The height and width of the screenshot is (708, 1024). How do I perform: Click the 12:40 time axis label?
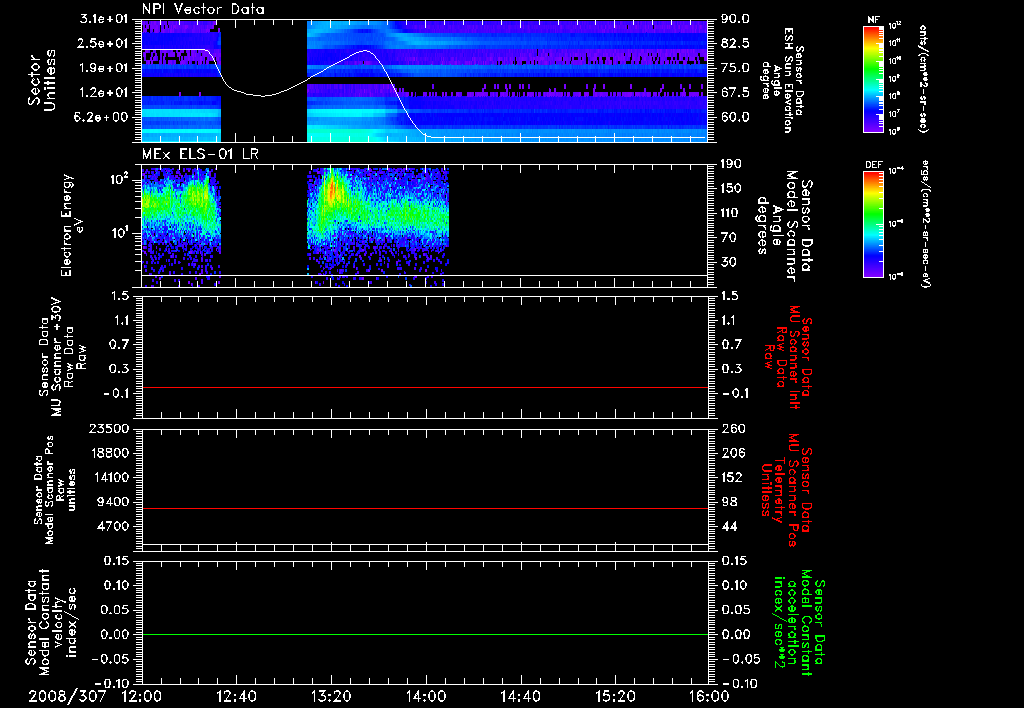236,696
